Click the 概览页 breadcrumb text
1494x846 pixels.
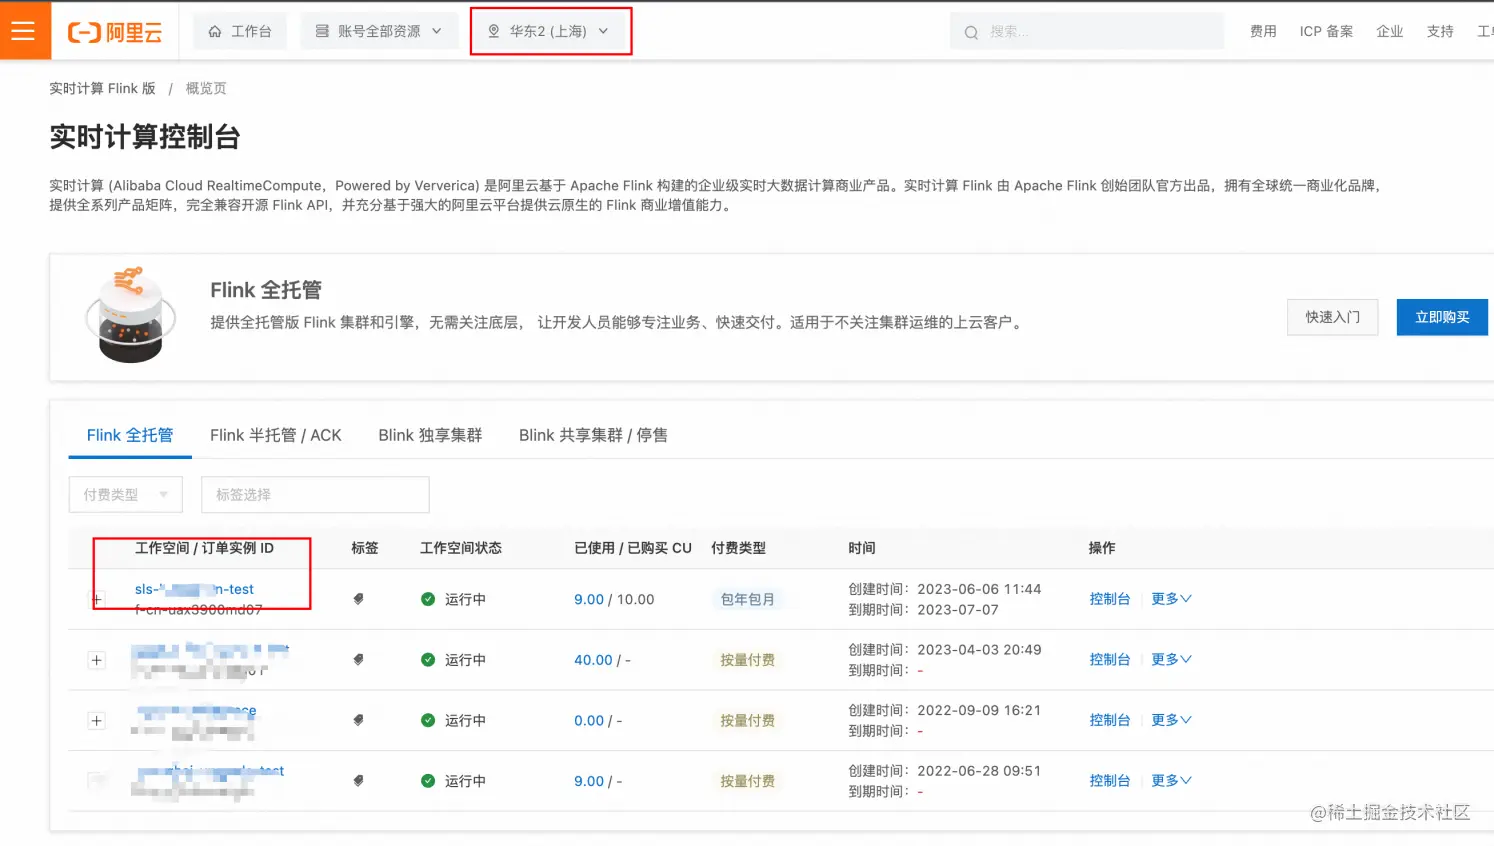[x=206, y=88]
